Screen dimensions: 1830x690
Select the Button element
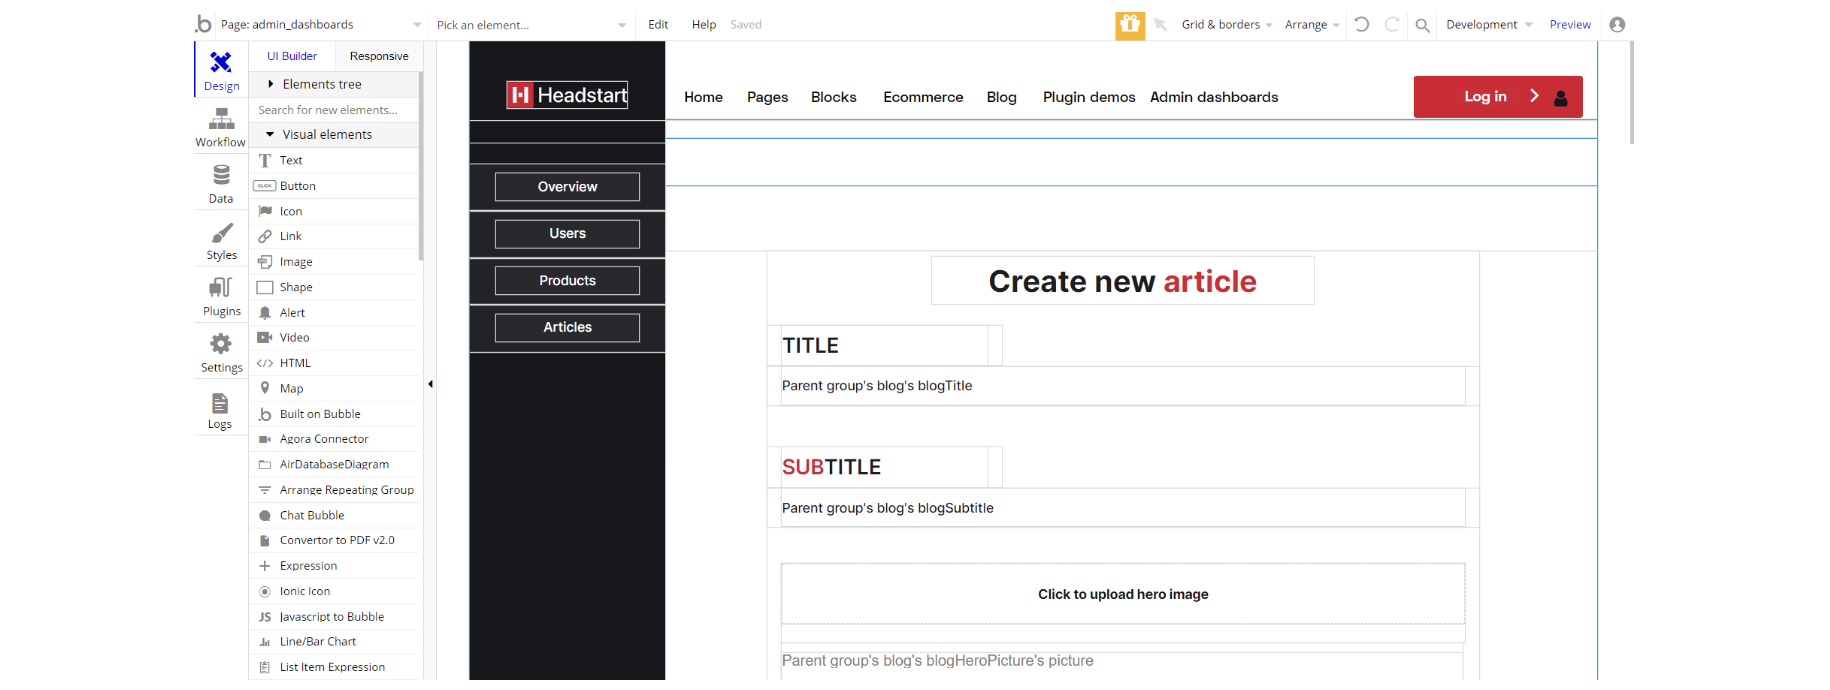point(335,186)
